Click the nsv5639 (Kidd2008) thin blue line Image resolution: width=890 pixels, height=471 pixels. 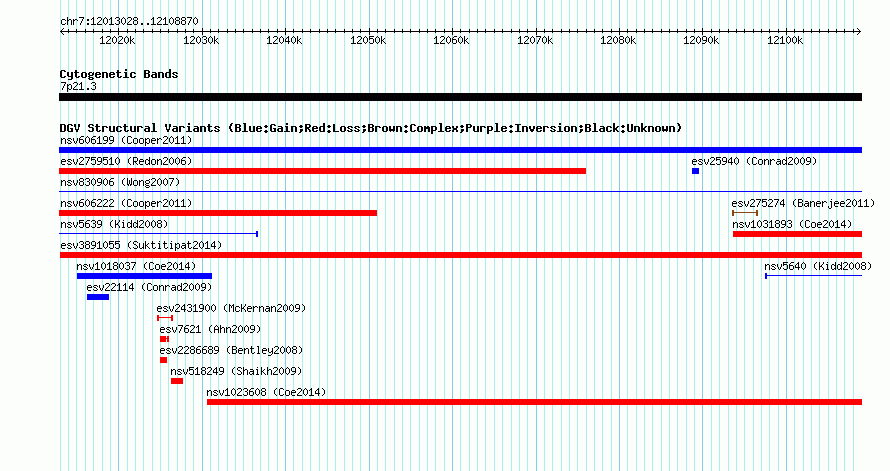point(158,234)
